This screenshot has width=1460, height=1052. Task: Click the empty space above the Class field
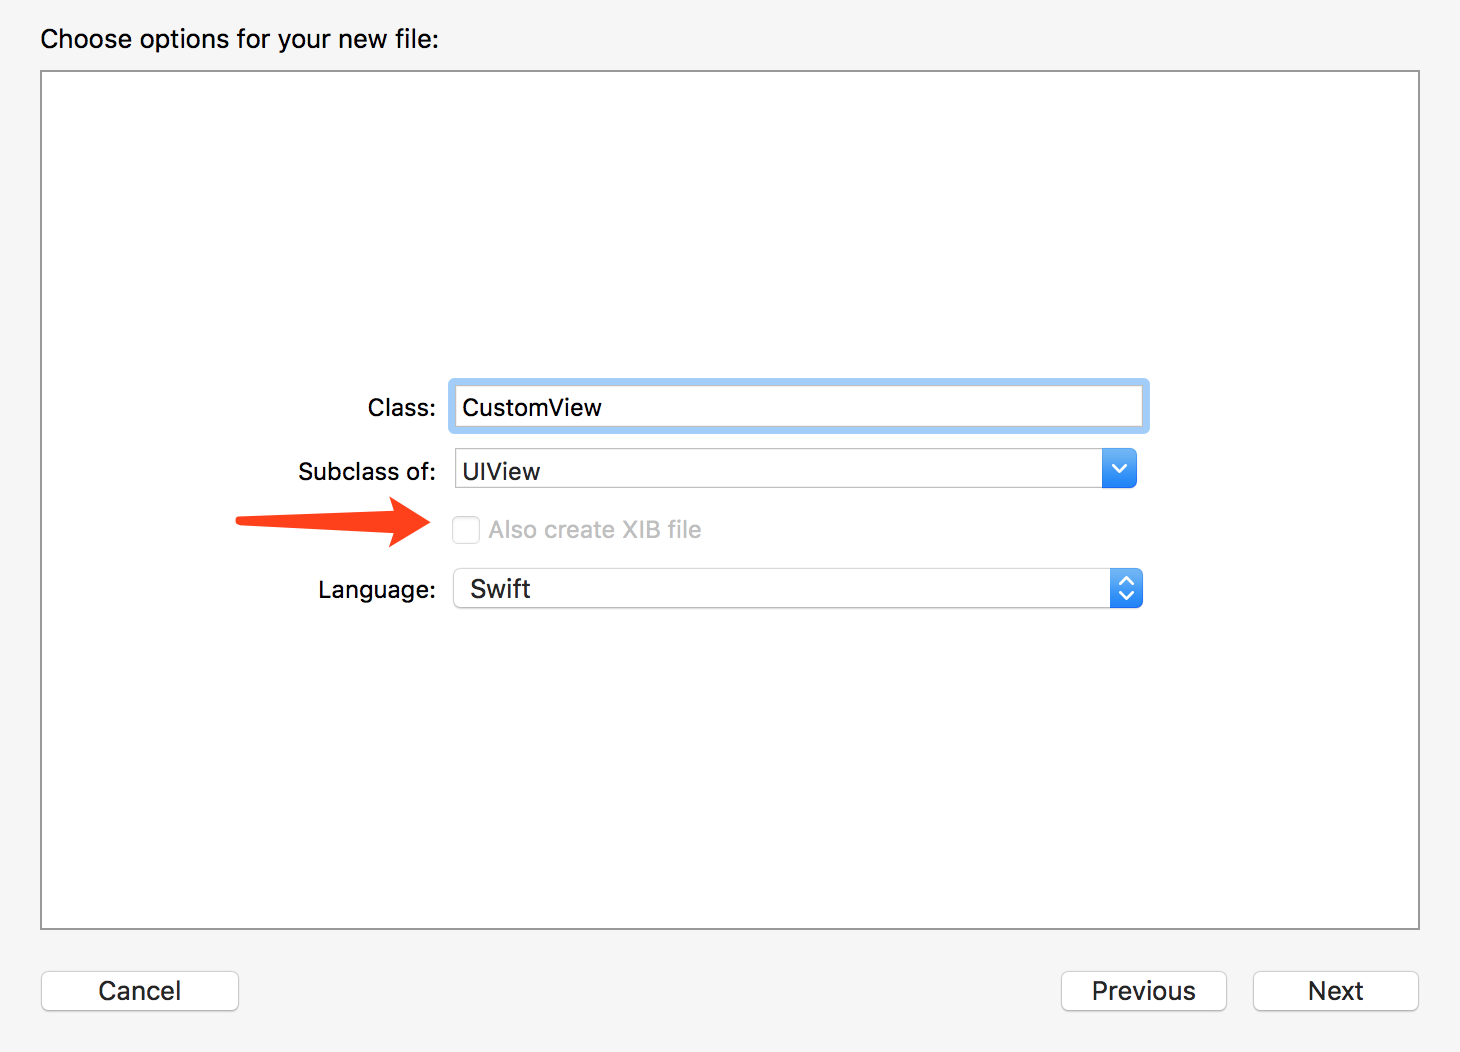coord(730,220)
